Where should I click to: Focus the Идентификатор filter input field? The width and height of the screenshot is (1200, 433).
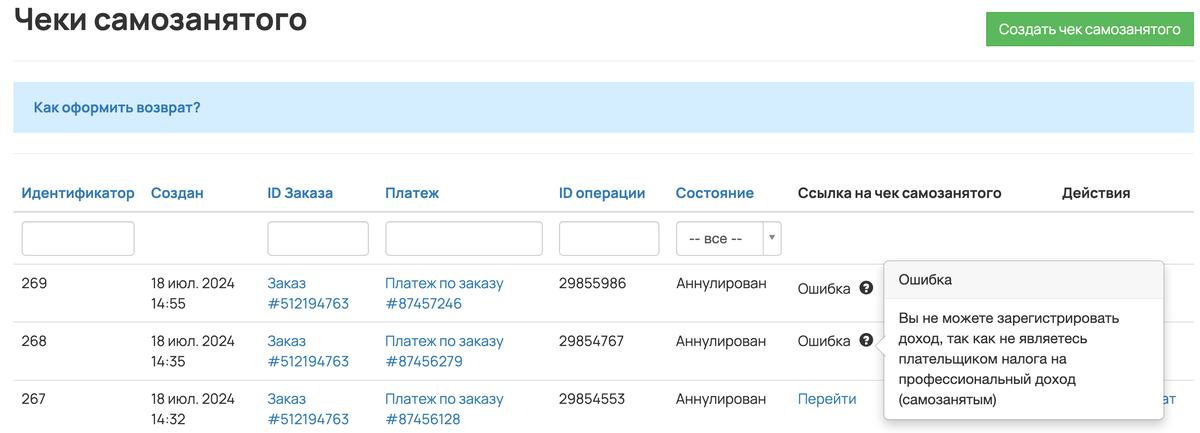pos(78,239)
